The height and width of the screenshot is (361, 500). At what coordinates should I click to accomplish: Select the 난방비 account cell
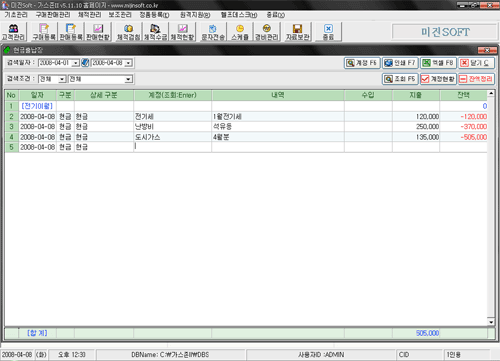click(x=172, y=127)
